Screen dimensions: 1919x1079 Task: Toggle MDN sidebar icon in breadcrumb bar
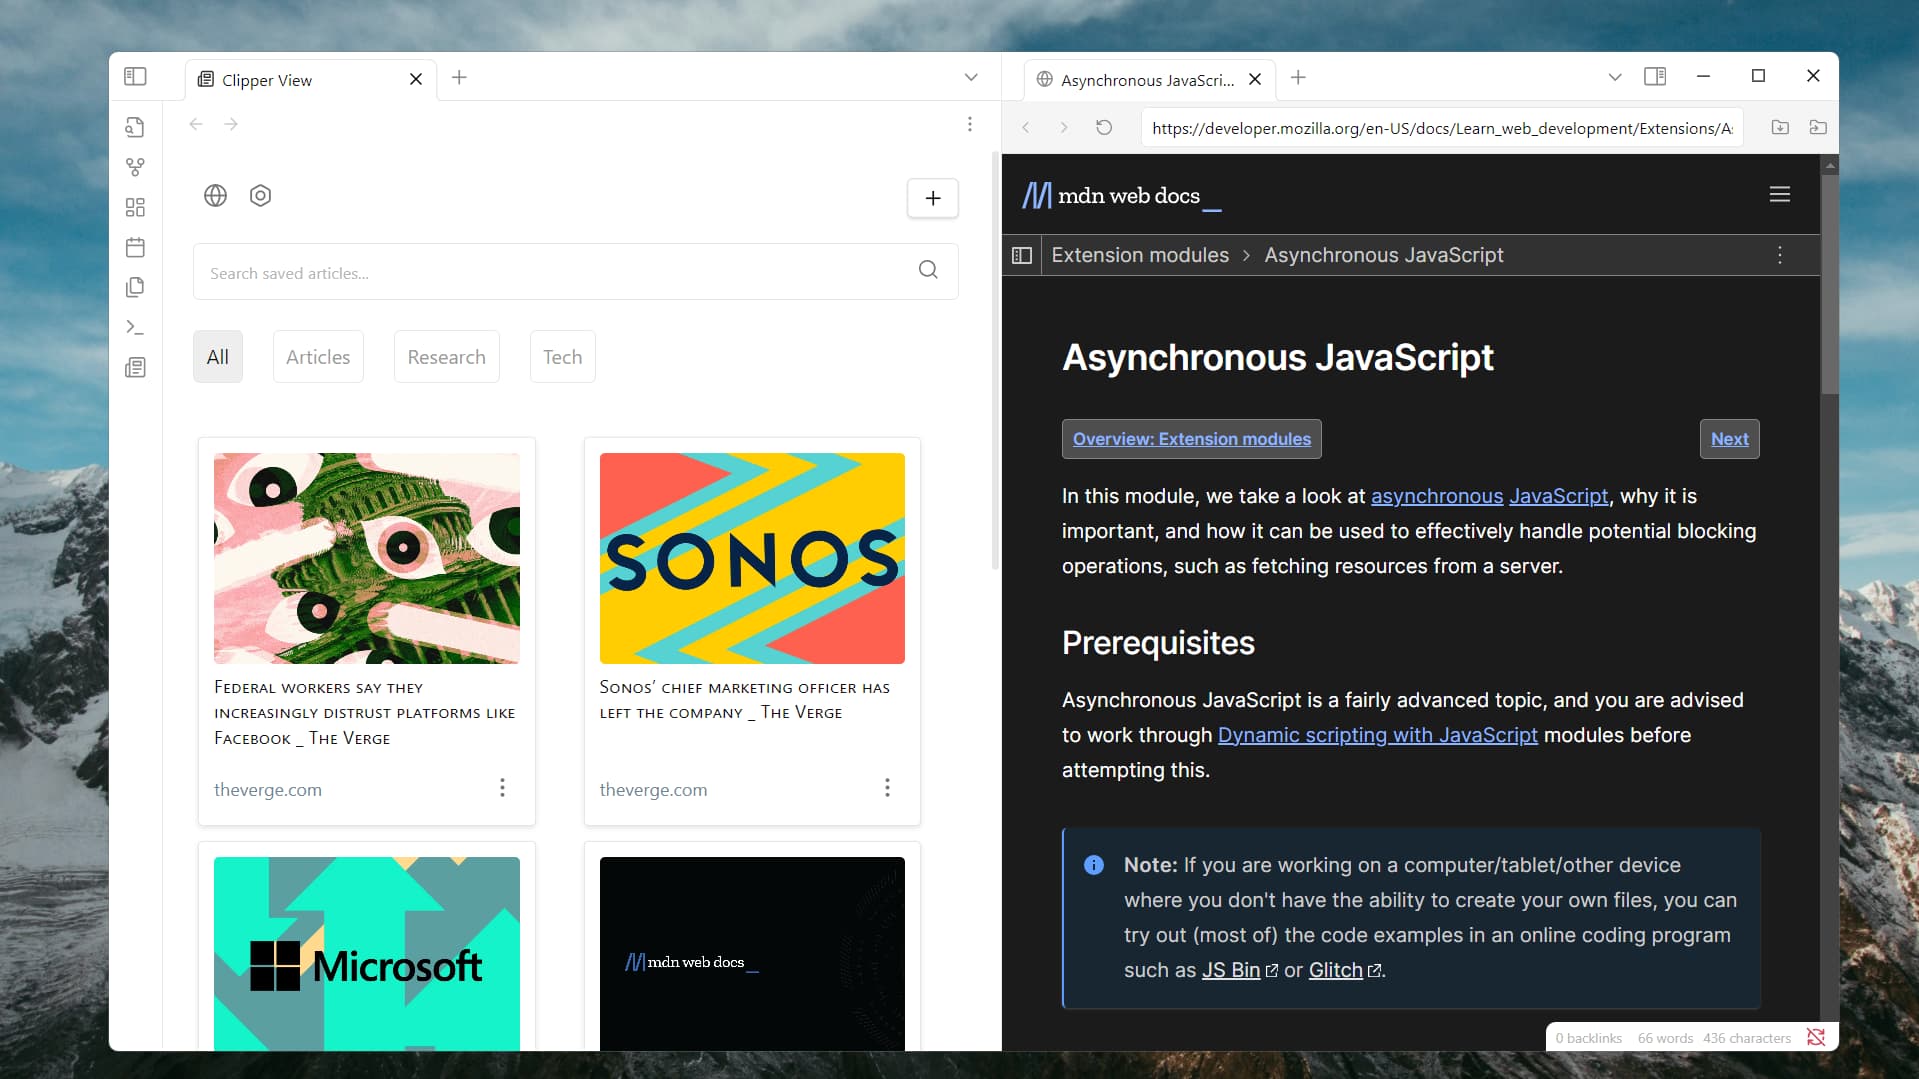pos(1021,255)
